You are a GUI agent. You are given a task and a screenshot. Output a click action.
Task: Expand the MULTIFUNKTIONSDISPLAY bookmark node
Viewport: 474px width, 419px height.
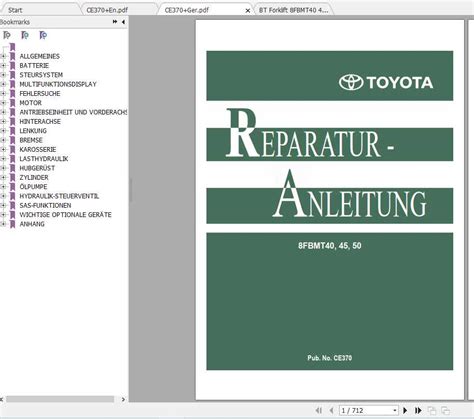[3, 84]
